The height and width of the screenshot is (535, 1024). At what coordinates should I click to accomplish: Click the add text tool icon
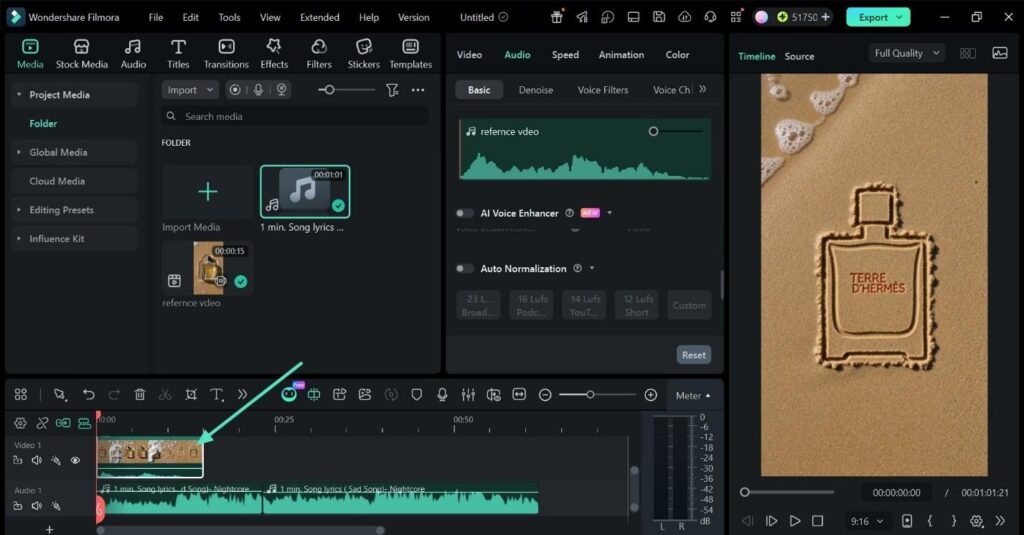[x=216, y=395]
